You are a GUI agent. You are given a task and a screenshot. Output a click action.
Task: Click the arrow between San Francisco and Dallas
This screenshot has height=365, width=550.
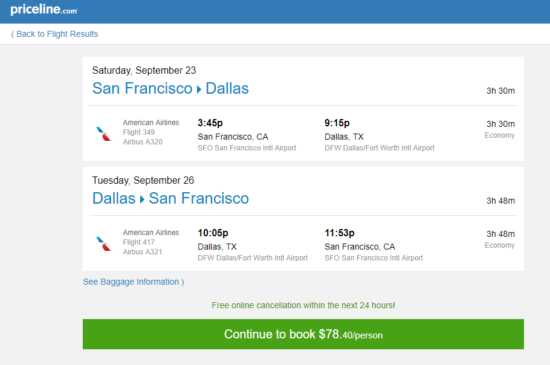(x=199, y=89)
